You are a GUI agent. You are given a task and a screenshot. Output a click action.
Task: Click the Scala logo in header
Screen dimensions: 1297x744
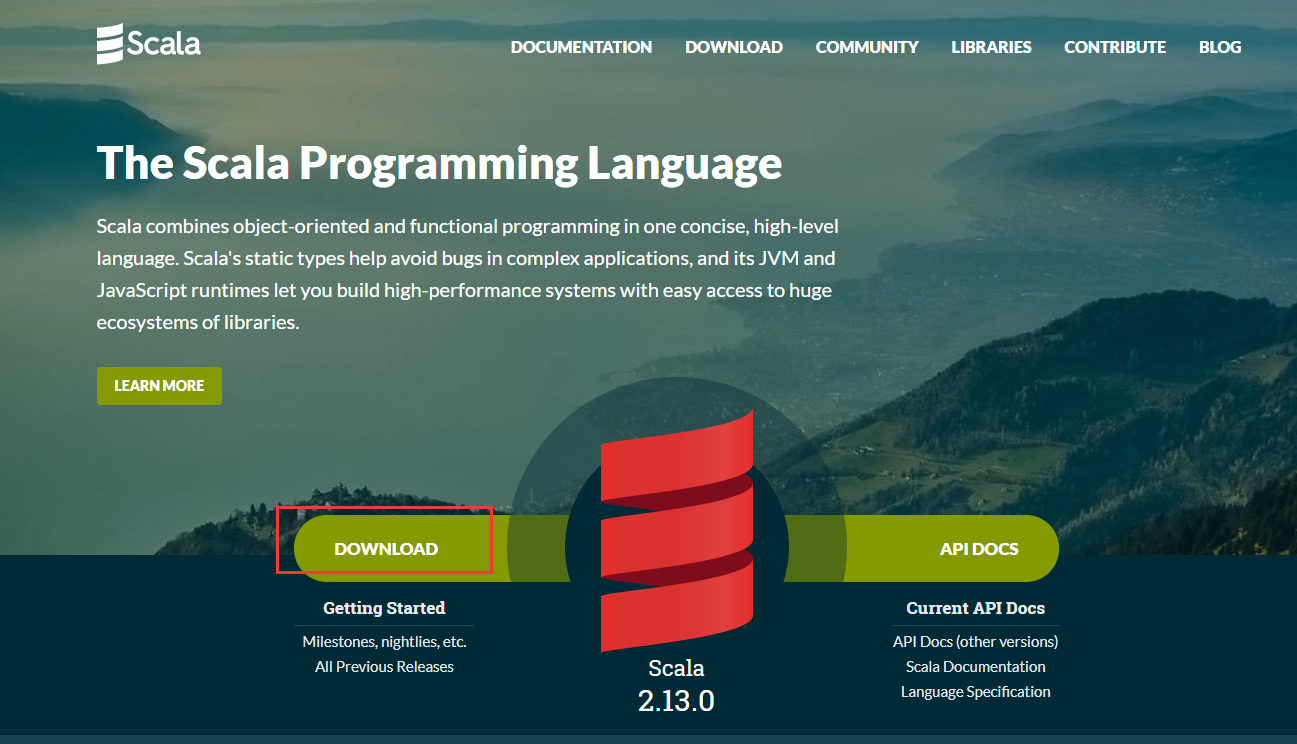pos(149,44)
